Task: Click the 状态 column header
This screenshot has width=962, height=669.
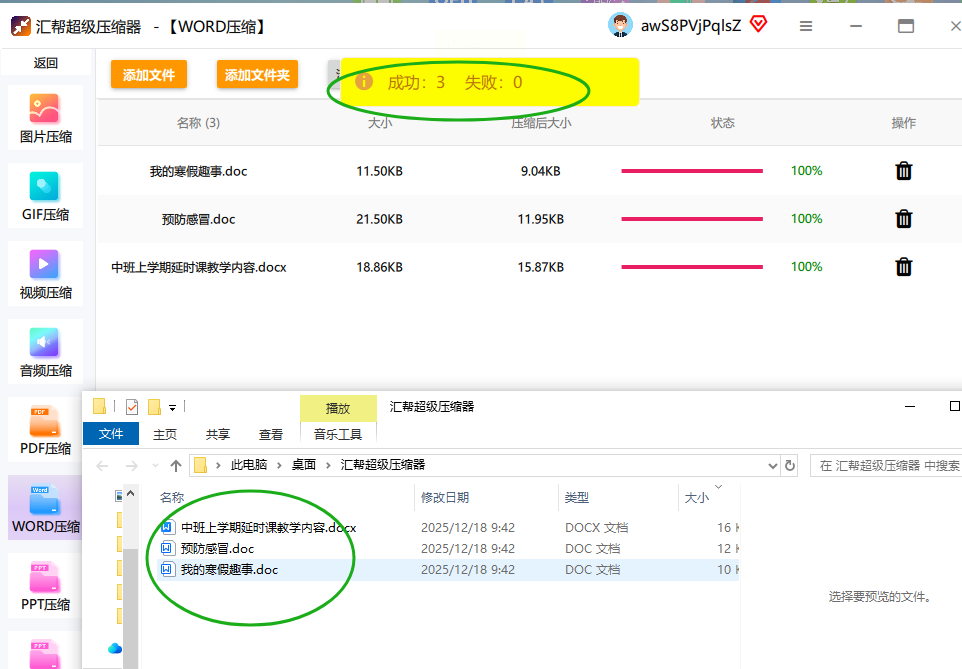Action: [x=722, y=123]
